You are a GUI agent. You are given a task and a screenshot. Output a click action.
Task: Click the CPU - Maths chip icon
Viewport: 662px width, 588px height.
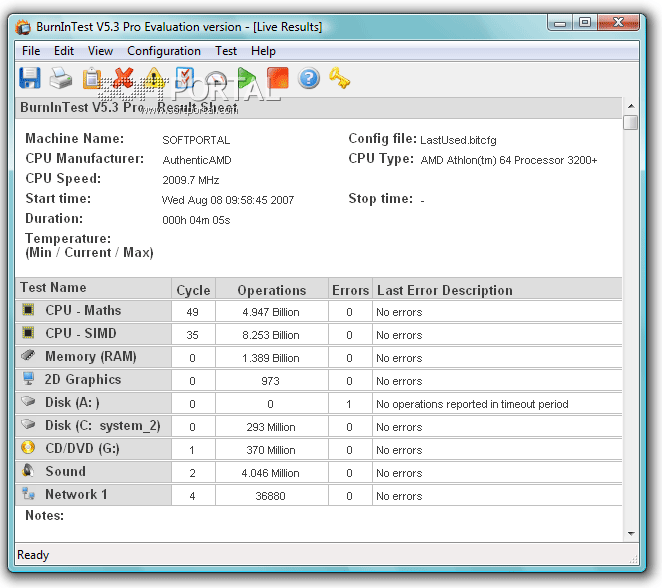tap(28, 310)
